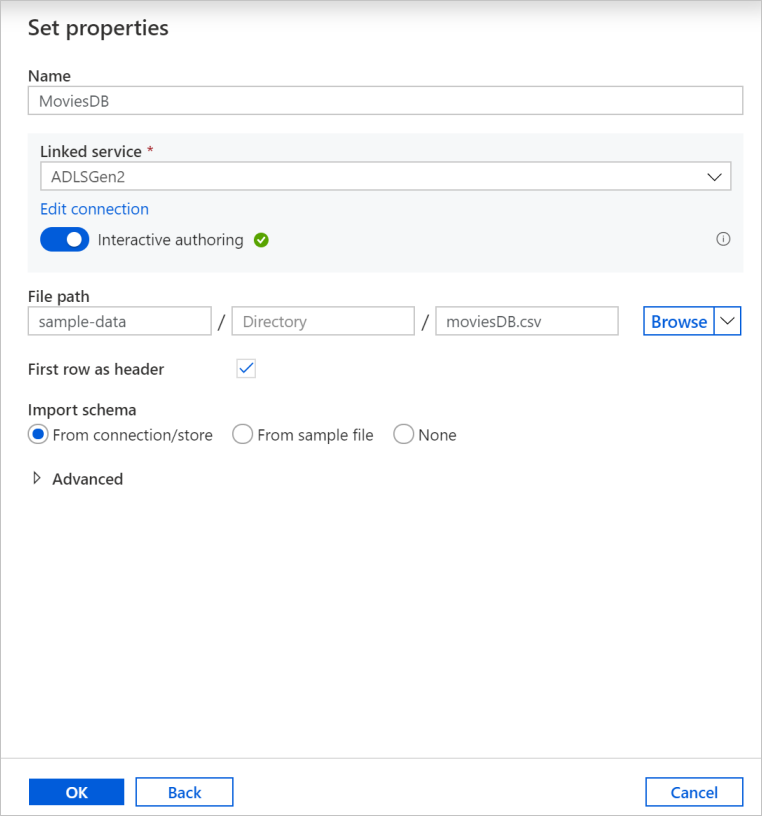Viewport: 762px width, 816px height.
Task: Choose From sample file for import schema
Action: 242,434
